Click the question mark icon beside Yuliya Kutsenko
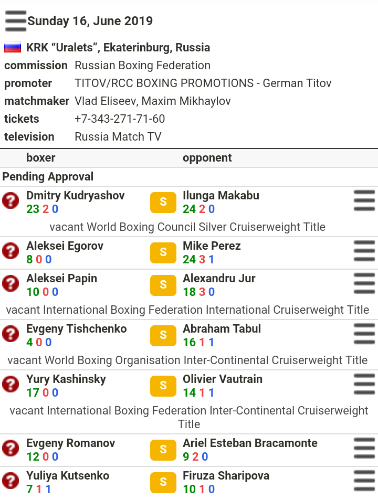 coord(11,481)
